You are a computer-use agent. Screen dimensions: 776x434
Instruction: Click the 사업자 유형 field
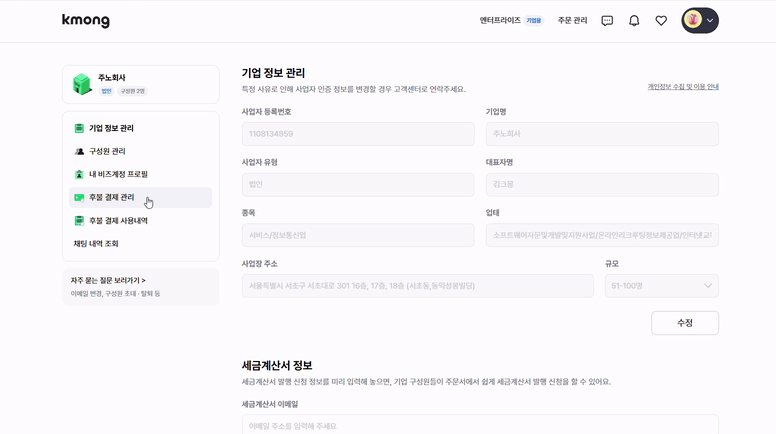pos(358,185)
